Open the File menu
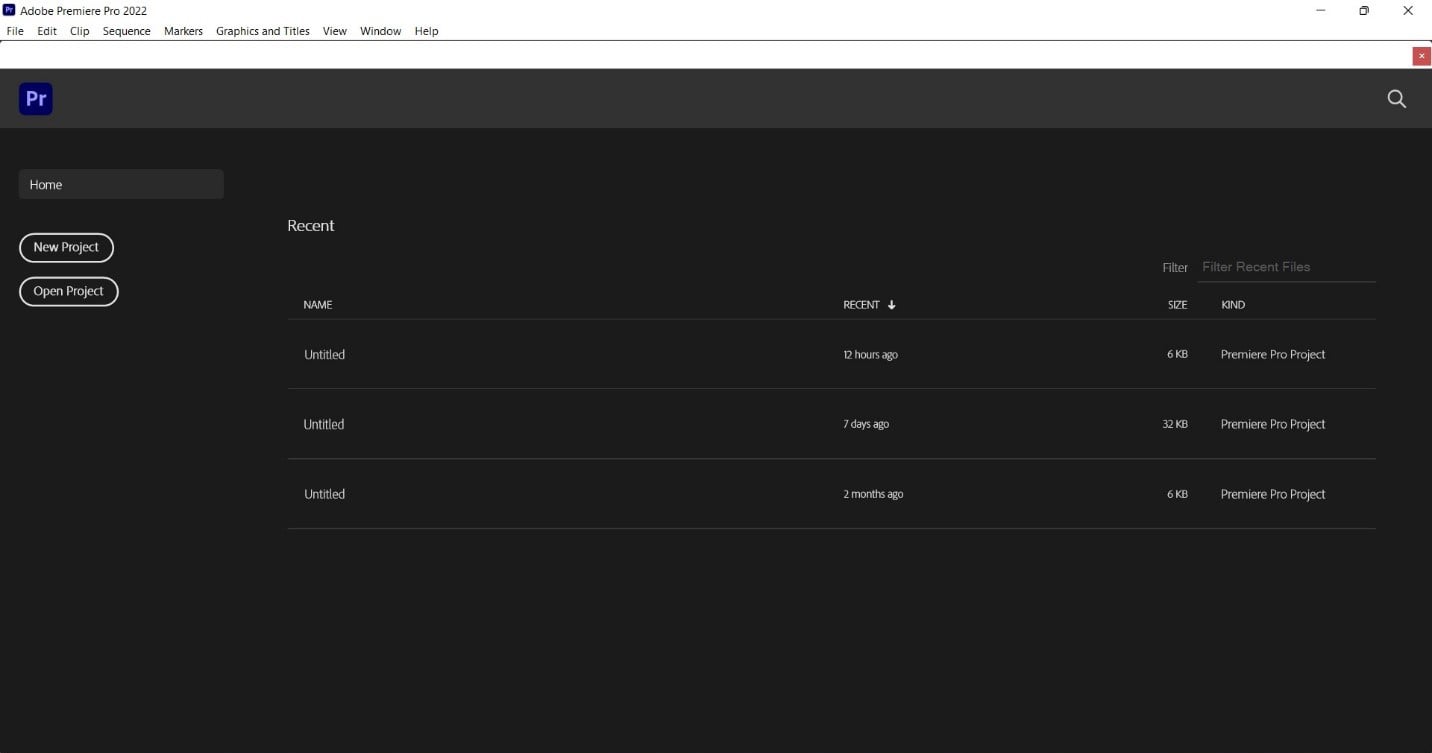Screen dimensions: 1432x753 point(15,31)
